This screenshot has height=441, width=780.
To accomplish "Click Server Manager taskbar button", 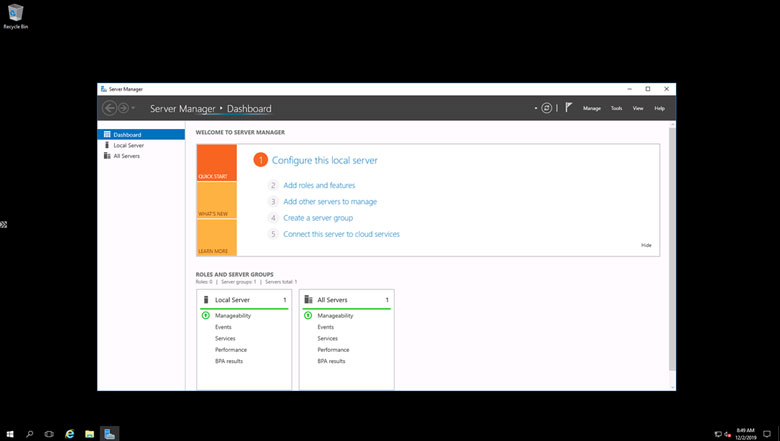I will 109,434.
